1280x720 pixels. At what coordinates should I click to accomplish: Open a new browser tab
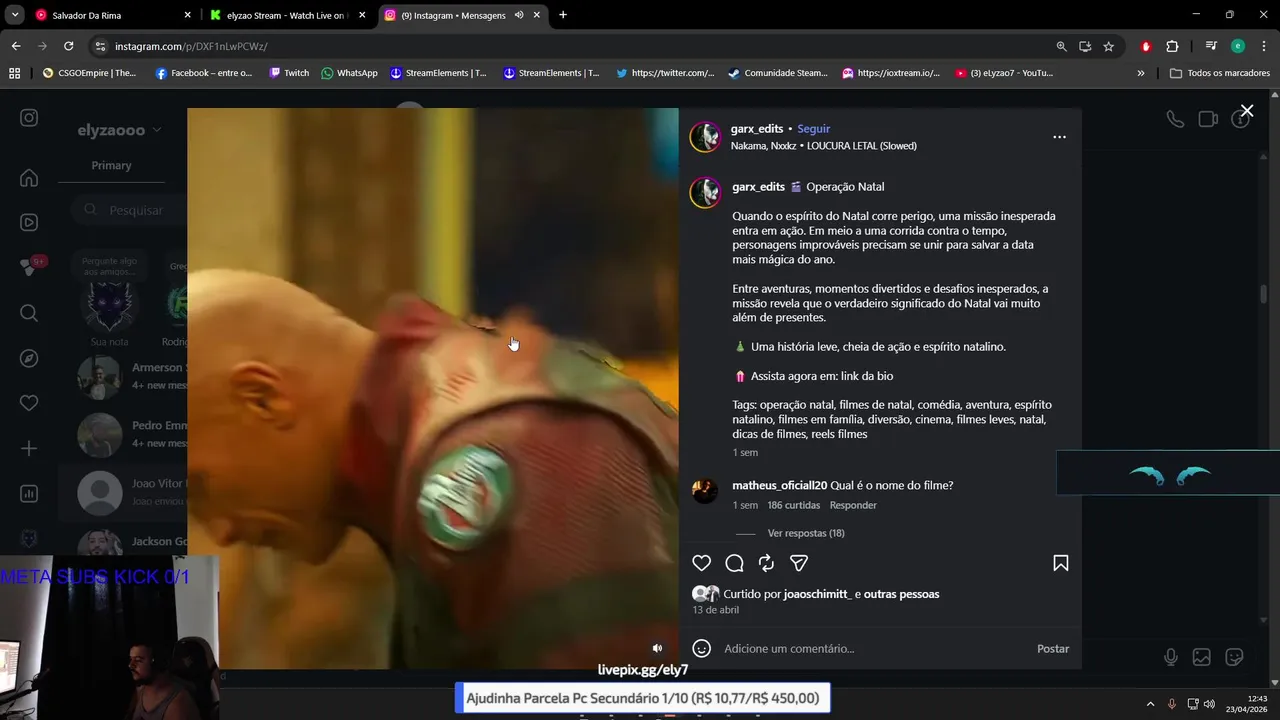pos(563,15)
